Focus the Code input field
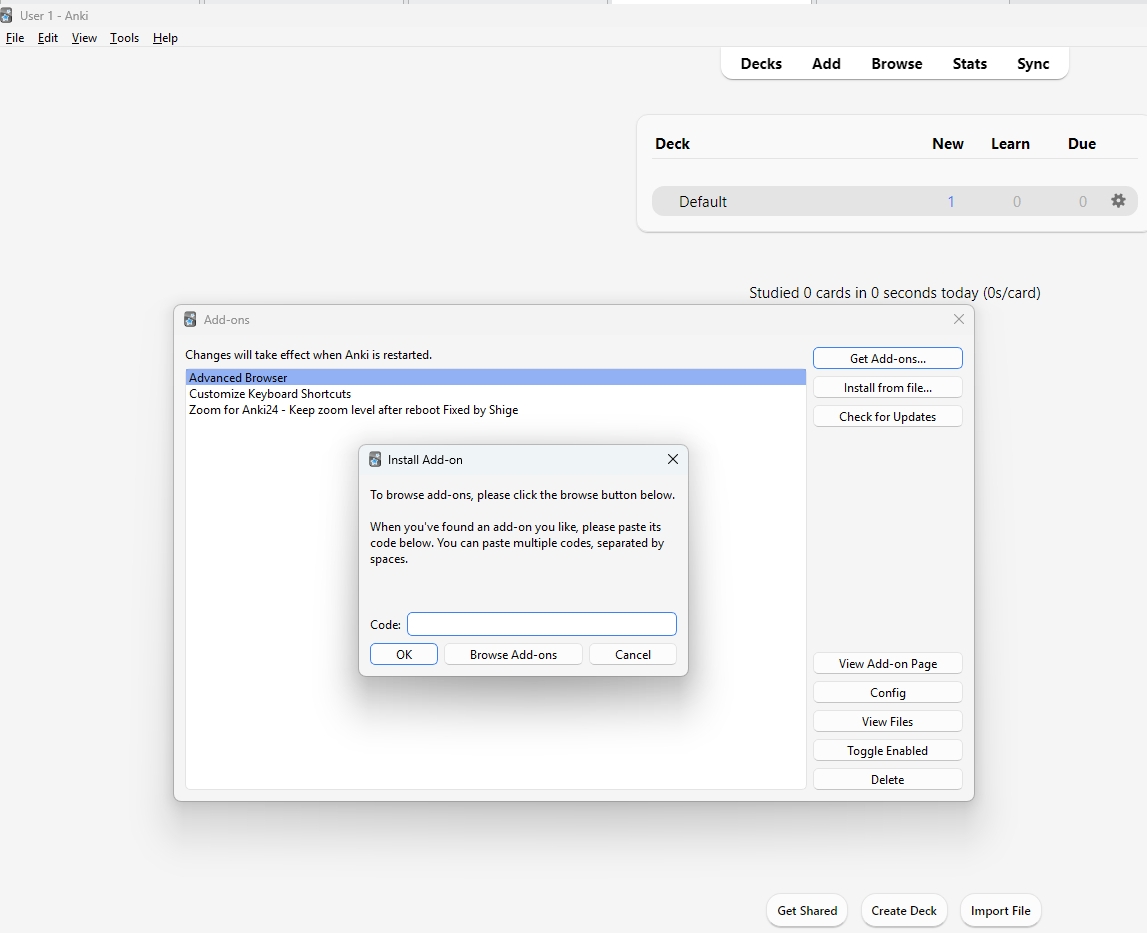Screen dimensions: 1147x933 541,624
